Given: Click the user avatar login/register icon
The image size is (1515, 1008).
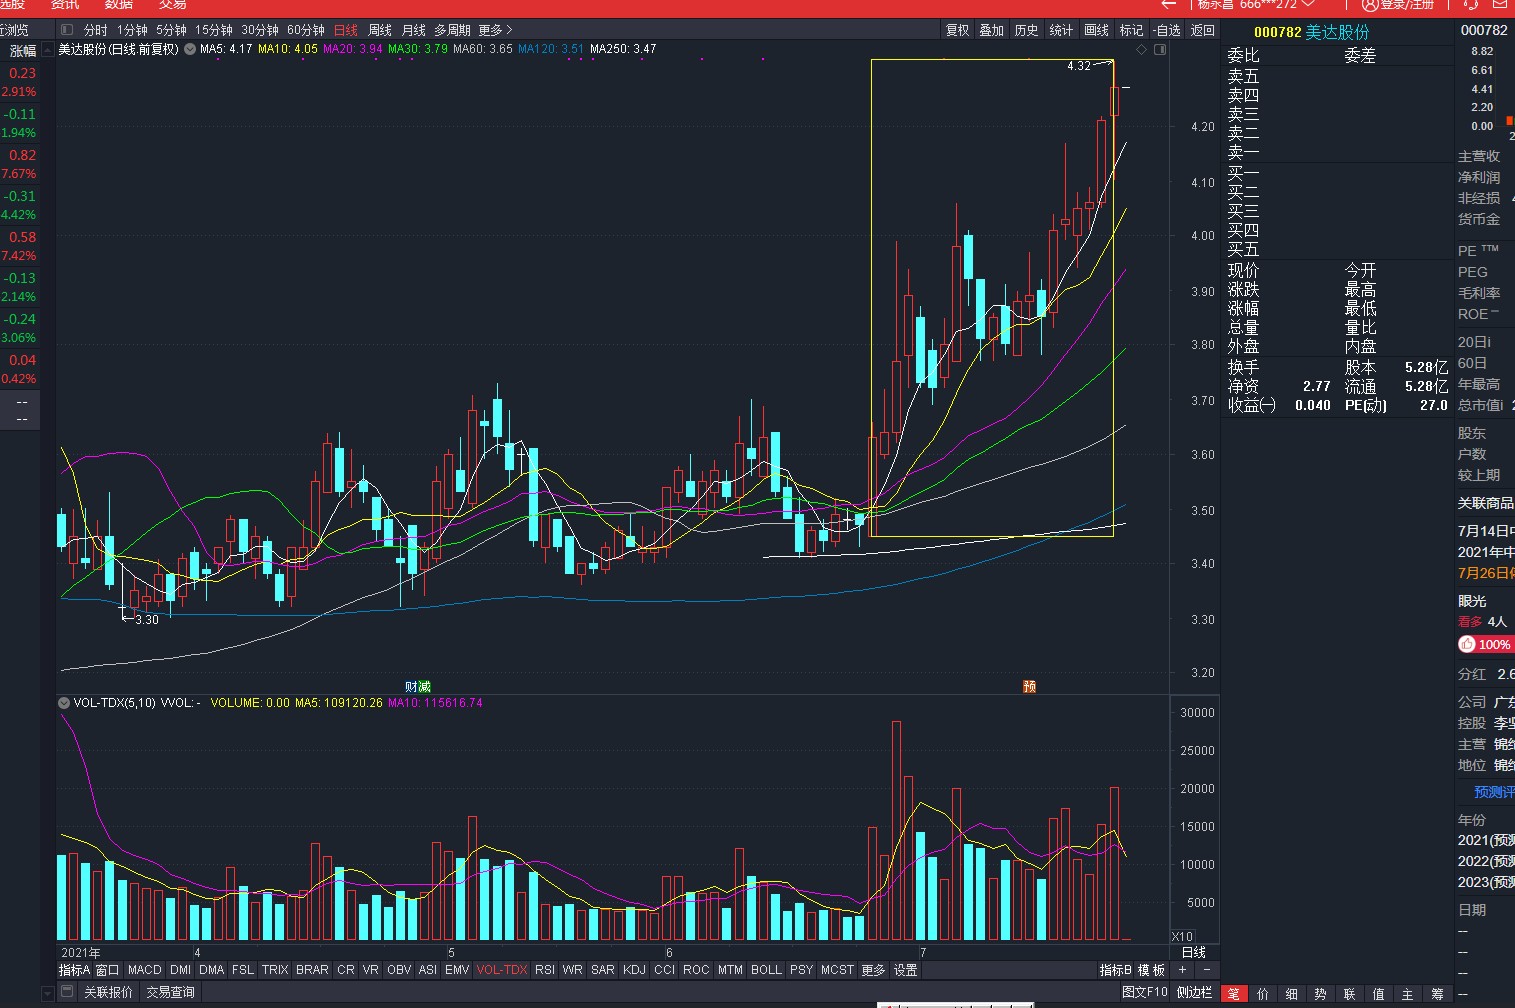Looking at the screenshot, I should click(x=1369, y=4).
